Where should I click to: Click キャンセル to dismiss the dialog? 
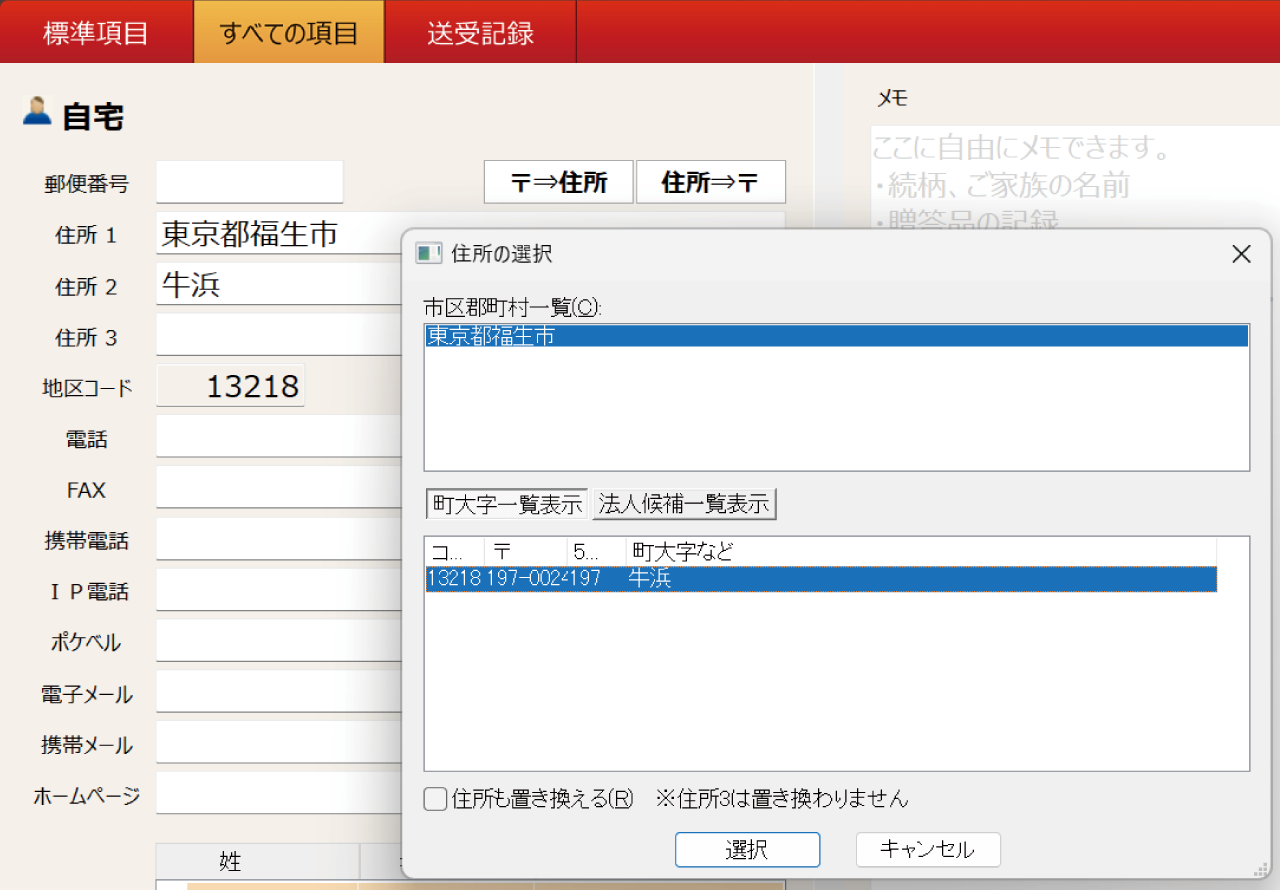927,849
